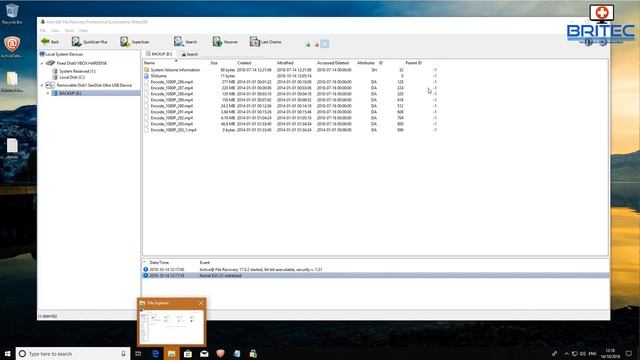
Task: Click Local System Devices root node
Action: (64, 54)
